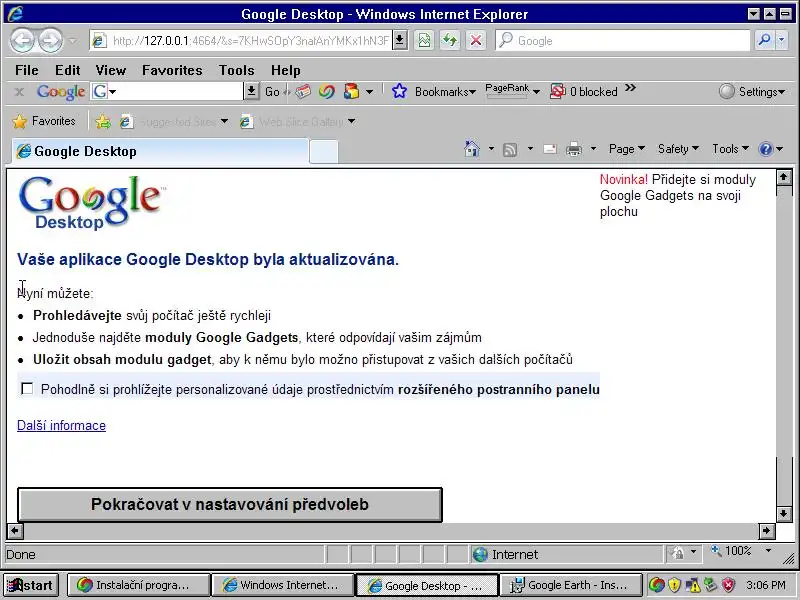
Task: Click the RSS feeds icon
Action: point(510,149)
